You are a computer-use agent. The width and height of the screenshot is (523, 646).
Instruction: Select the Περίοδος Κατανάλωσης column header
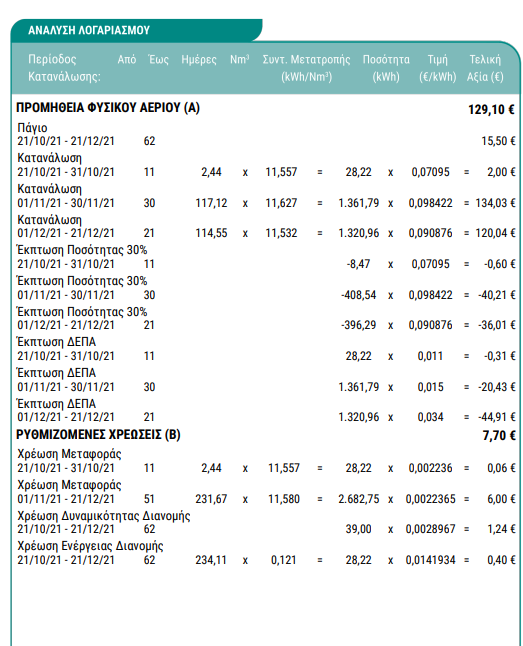tap(64, 68)
